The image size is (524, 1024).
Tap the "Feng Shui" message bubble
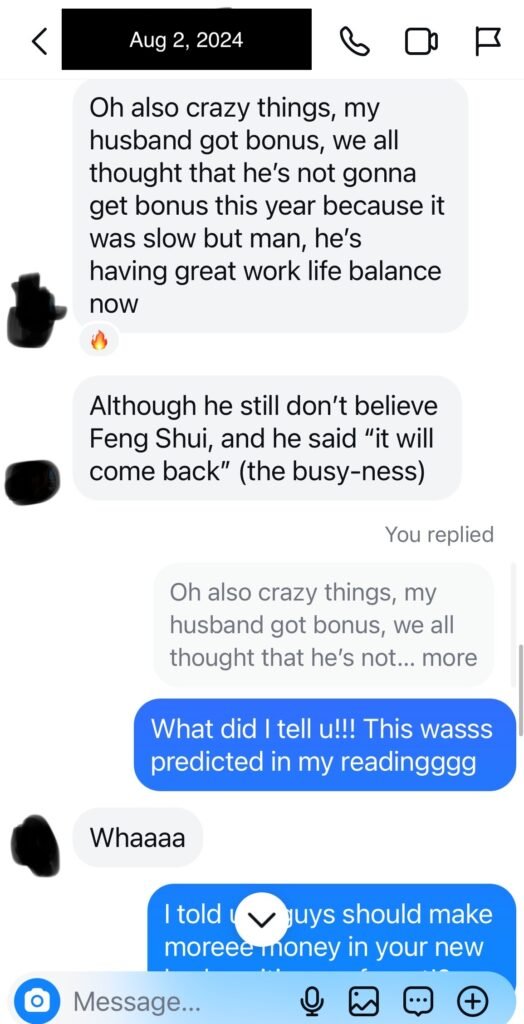tap(267, 438)
